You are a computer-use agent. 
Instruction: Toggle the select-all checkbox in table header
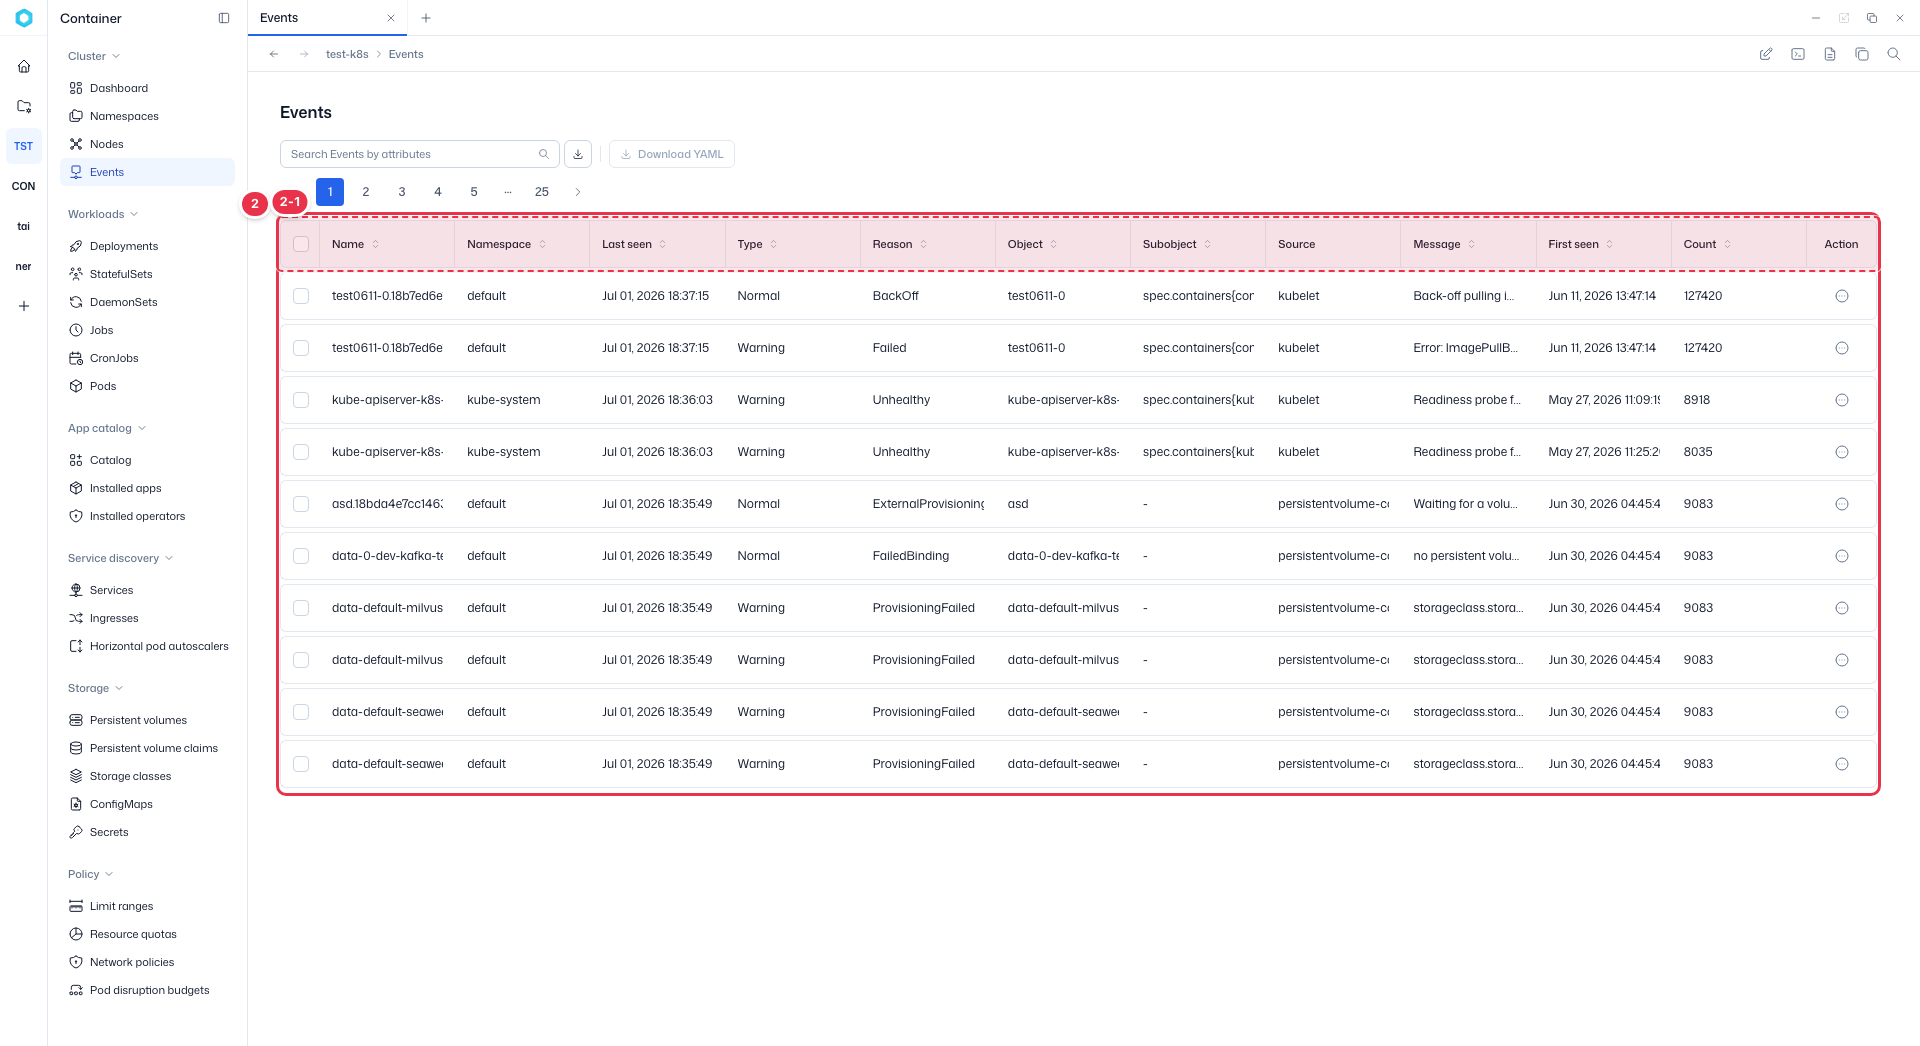point(301,244)
